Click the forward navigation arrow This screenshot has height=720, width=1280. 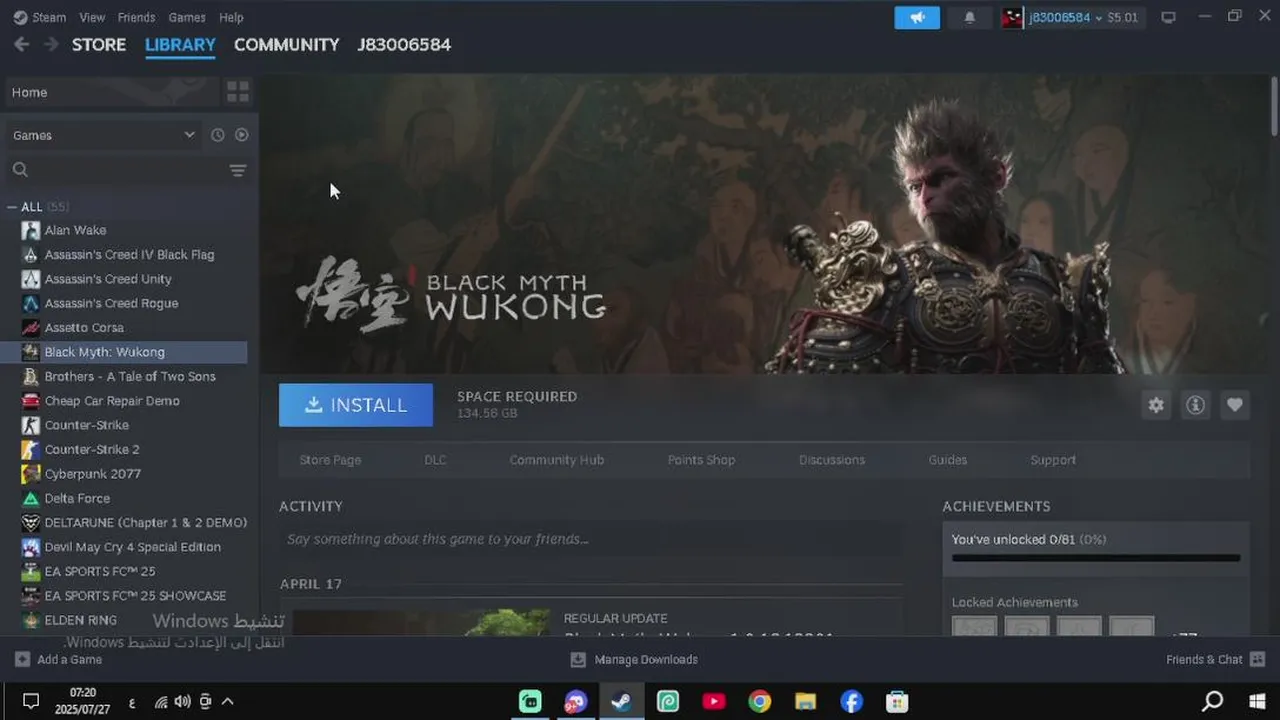pyautogui.click(x=50, y=44)
